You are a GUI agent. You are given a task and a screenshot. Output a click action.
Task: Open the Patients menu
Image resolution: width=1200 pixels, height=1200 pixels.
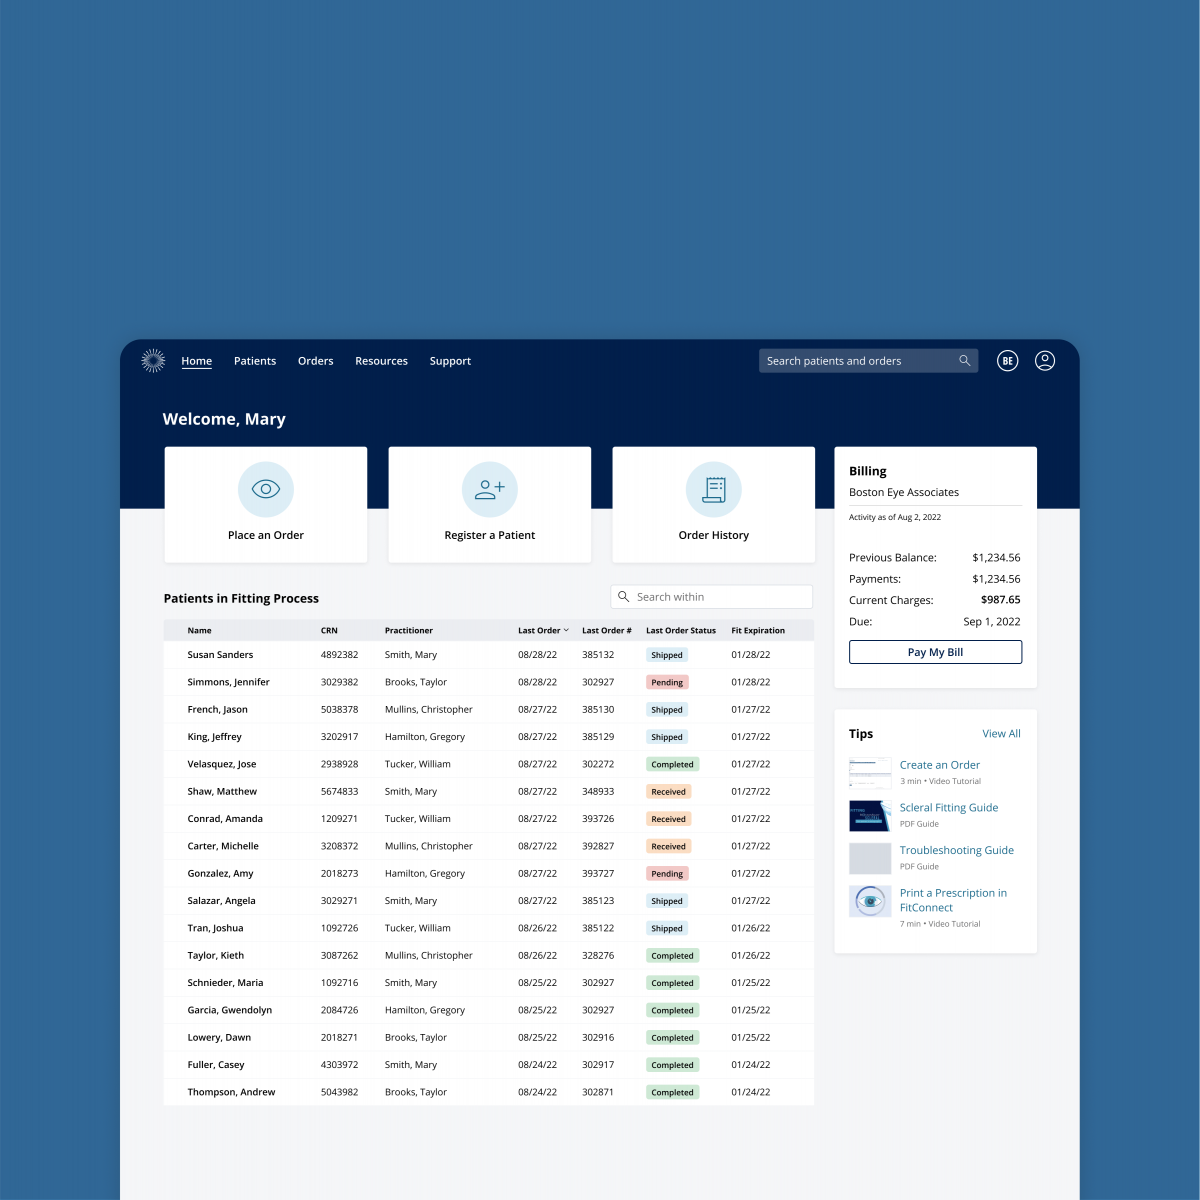pos(255,361)
